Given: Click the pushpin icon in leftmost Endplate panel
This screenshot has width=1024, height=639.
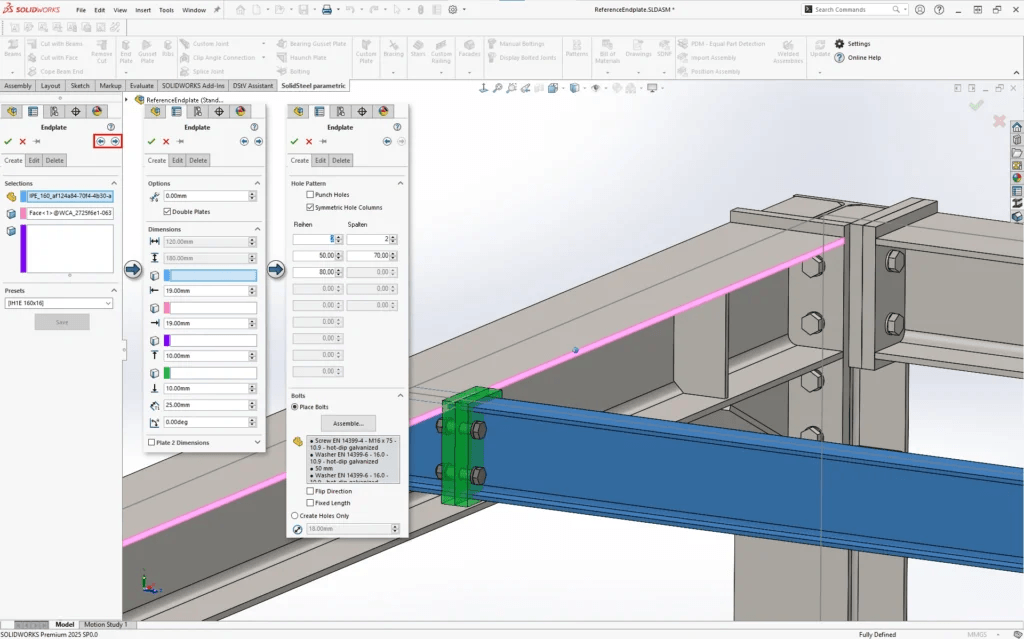Looking at the screenshot, I should [x=37, y=142].
